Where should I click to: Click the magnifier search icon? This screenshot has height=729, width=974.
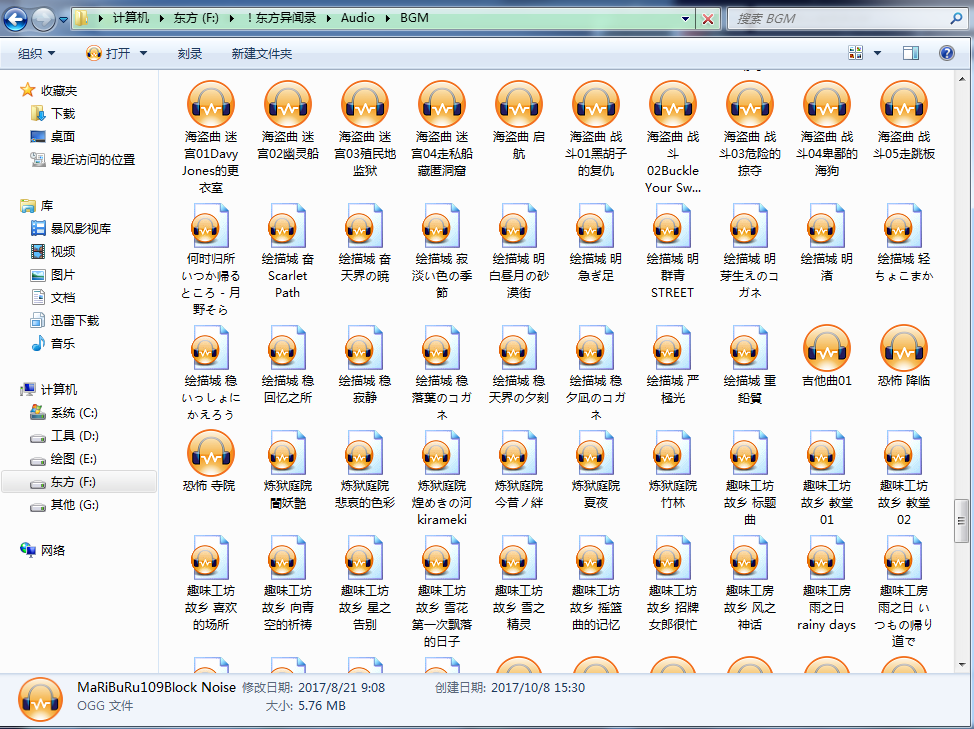coord(957,19)
